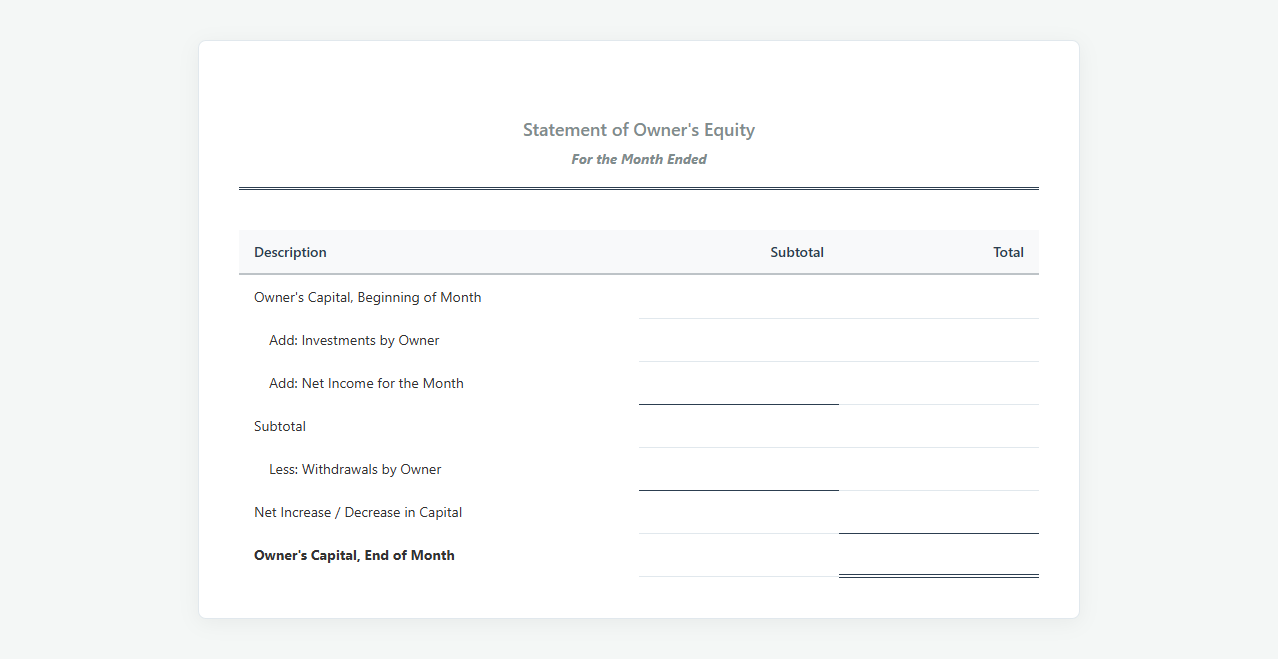Select Add: Net Income for the Month label
Viewport: 1278px width, 659px height.
click(x=366, y=383)
